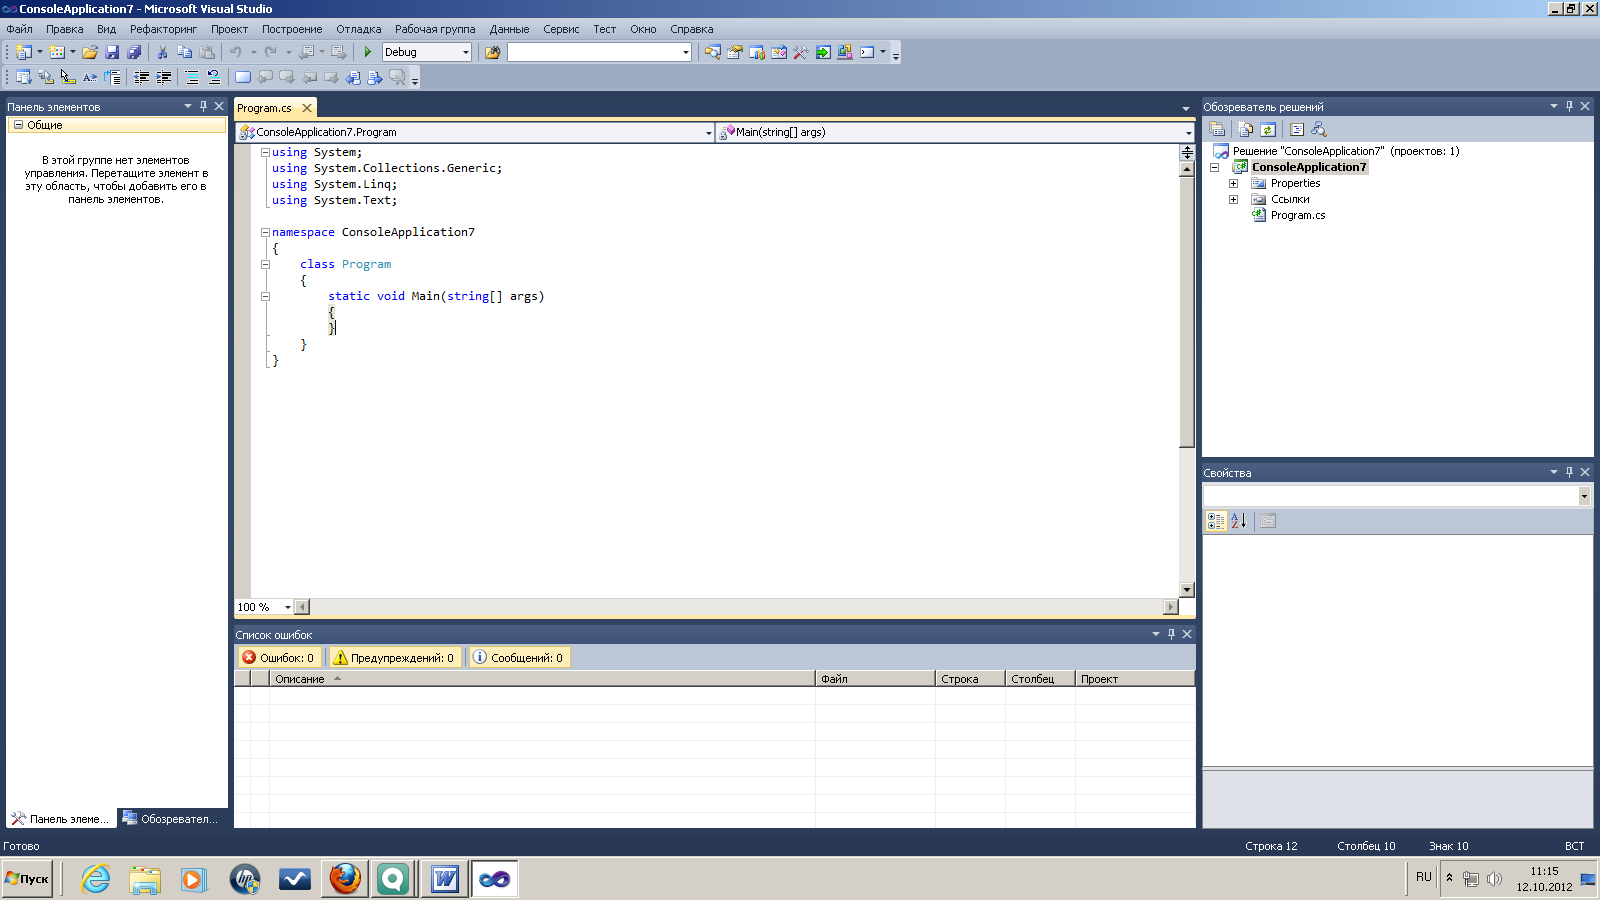Click the Alphabetical sort icon in Properties

coord(1238,521)
